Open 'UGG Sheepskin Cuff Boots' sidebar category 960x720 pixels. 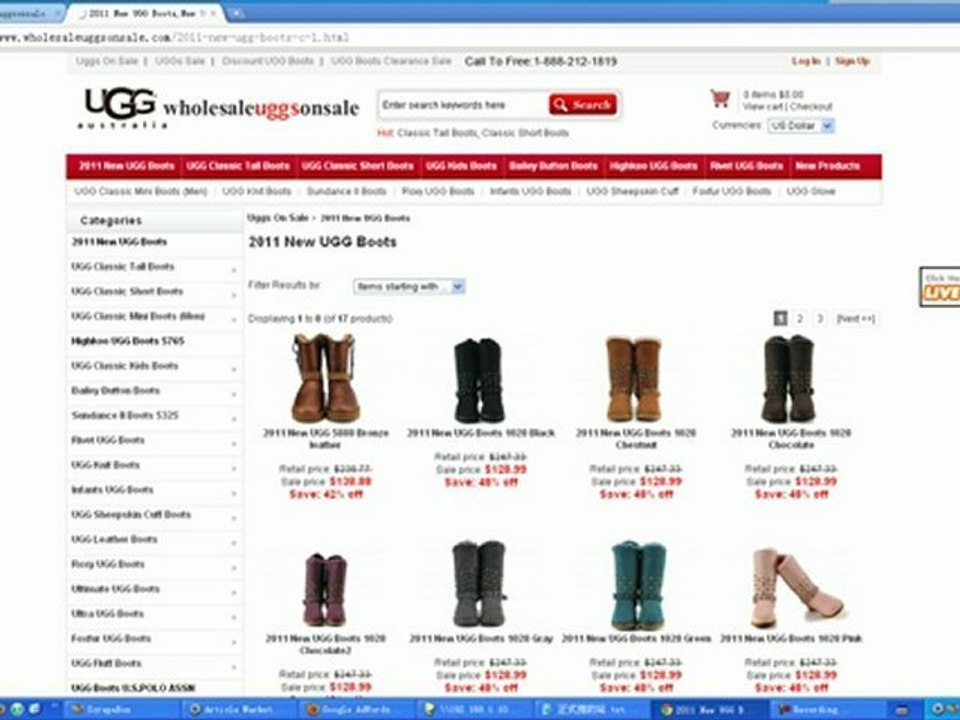click(x=131, y=514)
